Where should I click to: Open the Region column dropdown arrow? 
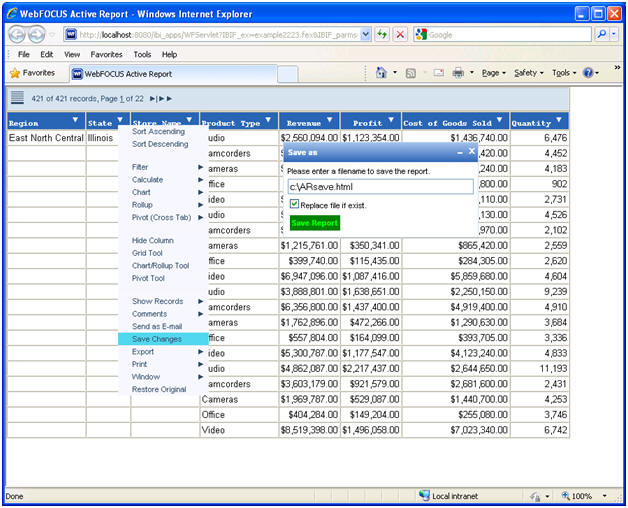75,120
